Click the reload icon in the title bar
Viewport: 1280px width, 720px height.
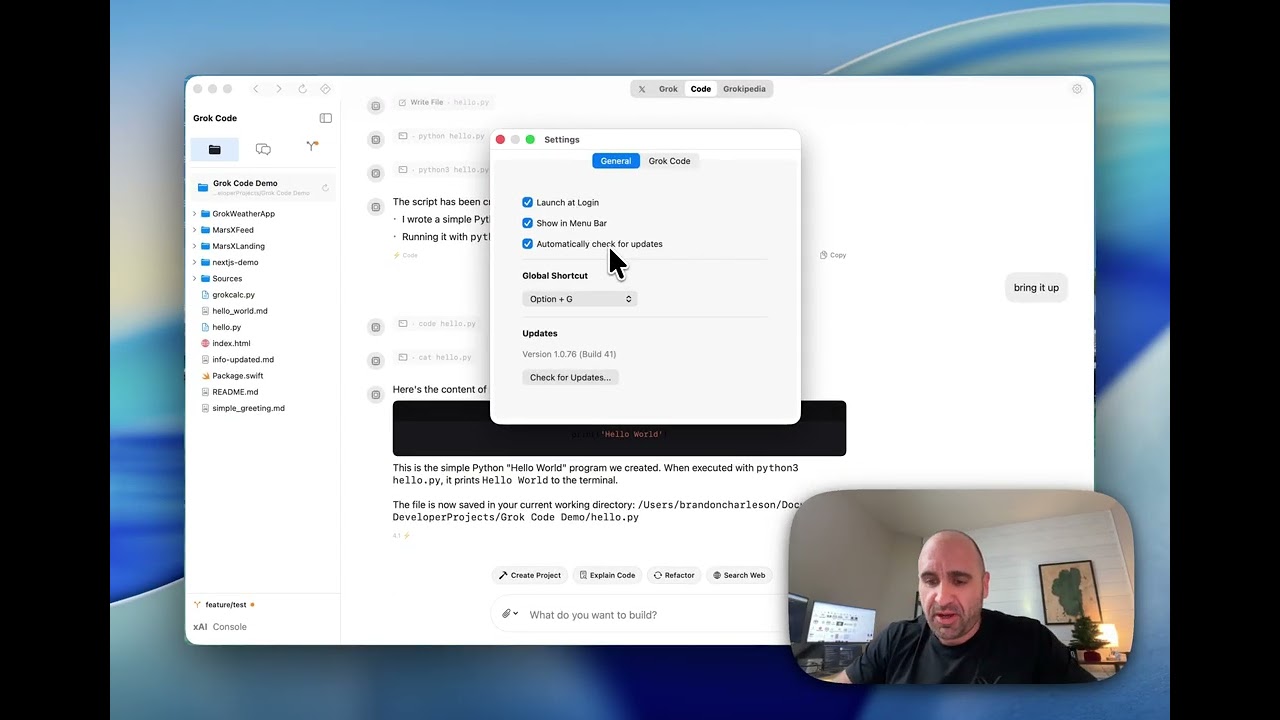pos(302,89)
